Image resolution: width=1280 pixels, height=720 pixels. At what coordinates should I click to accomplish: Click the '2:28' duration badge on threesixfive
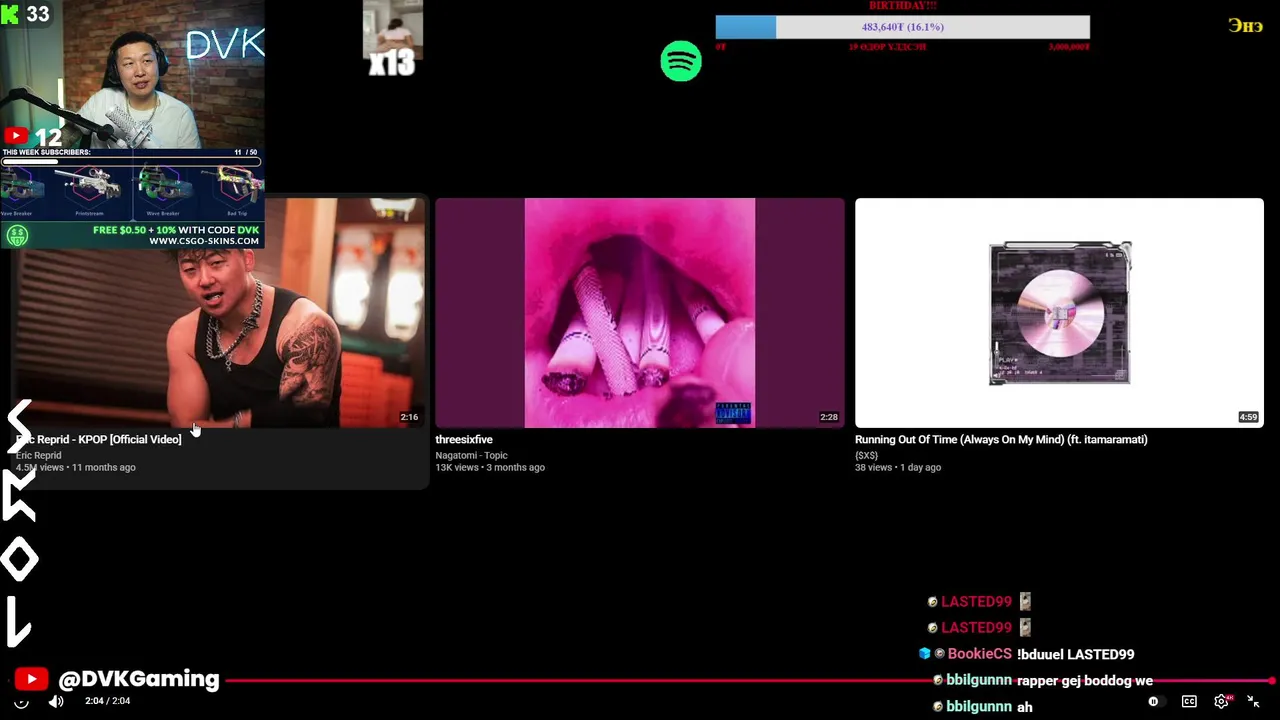(x=828, y=417)
